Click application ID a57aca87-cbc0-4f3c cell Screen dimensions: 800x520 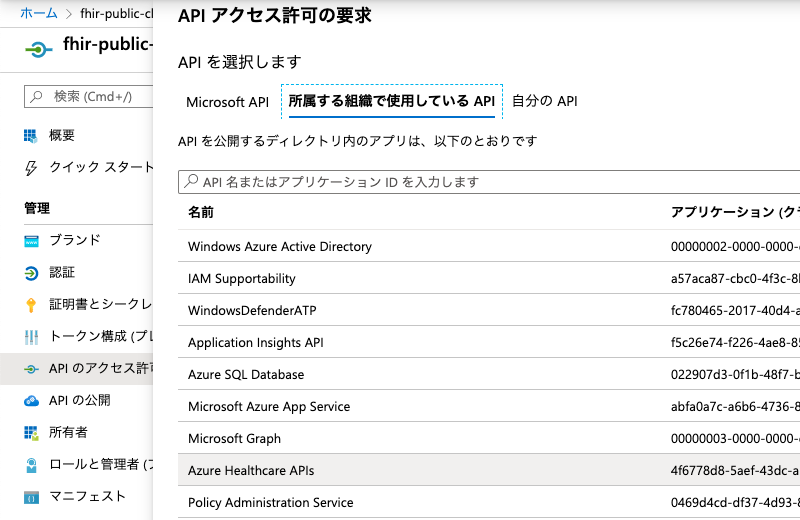(735, 279)
